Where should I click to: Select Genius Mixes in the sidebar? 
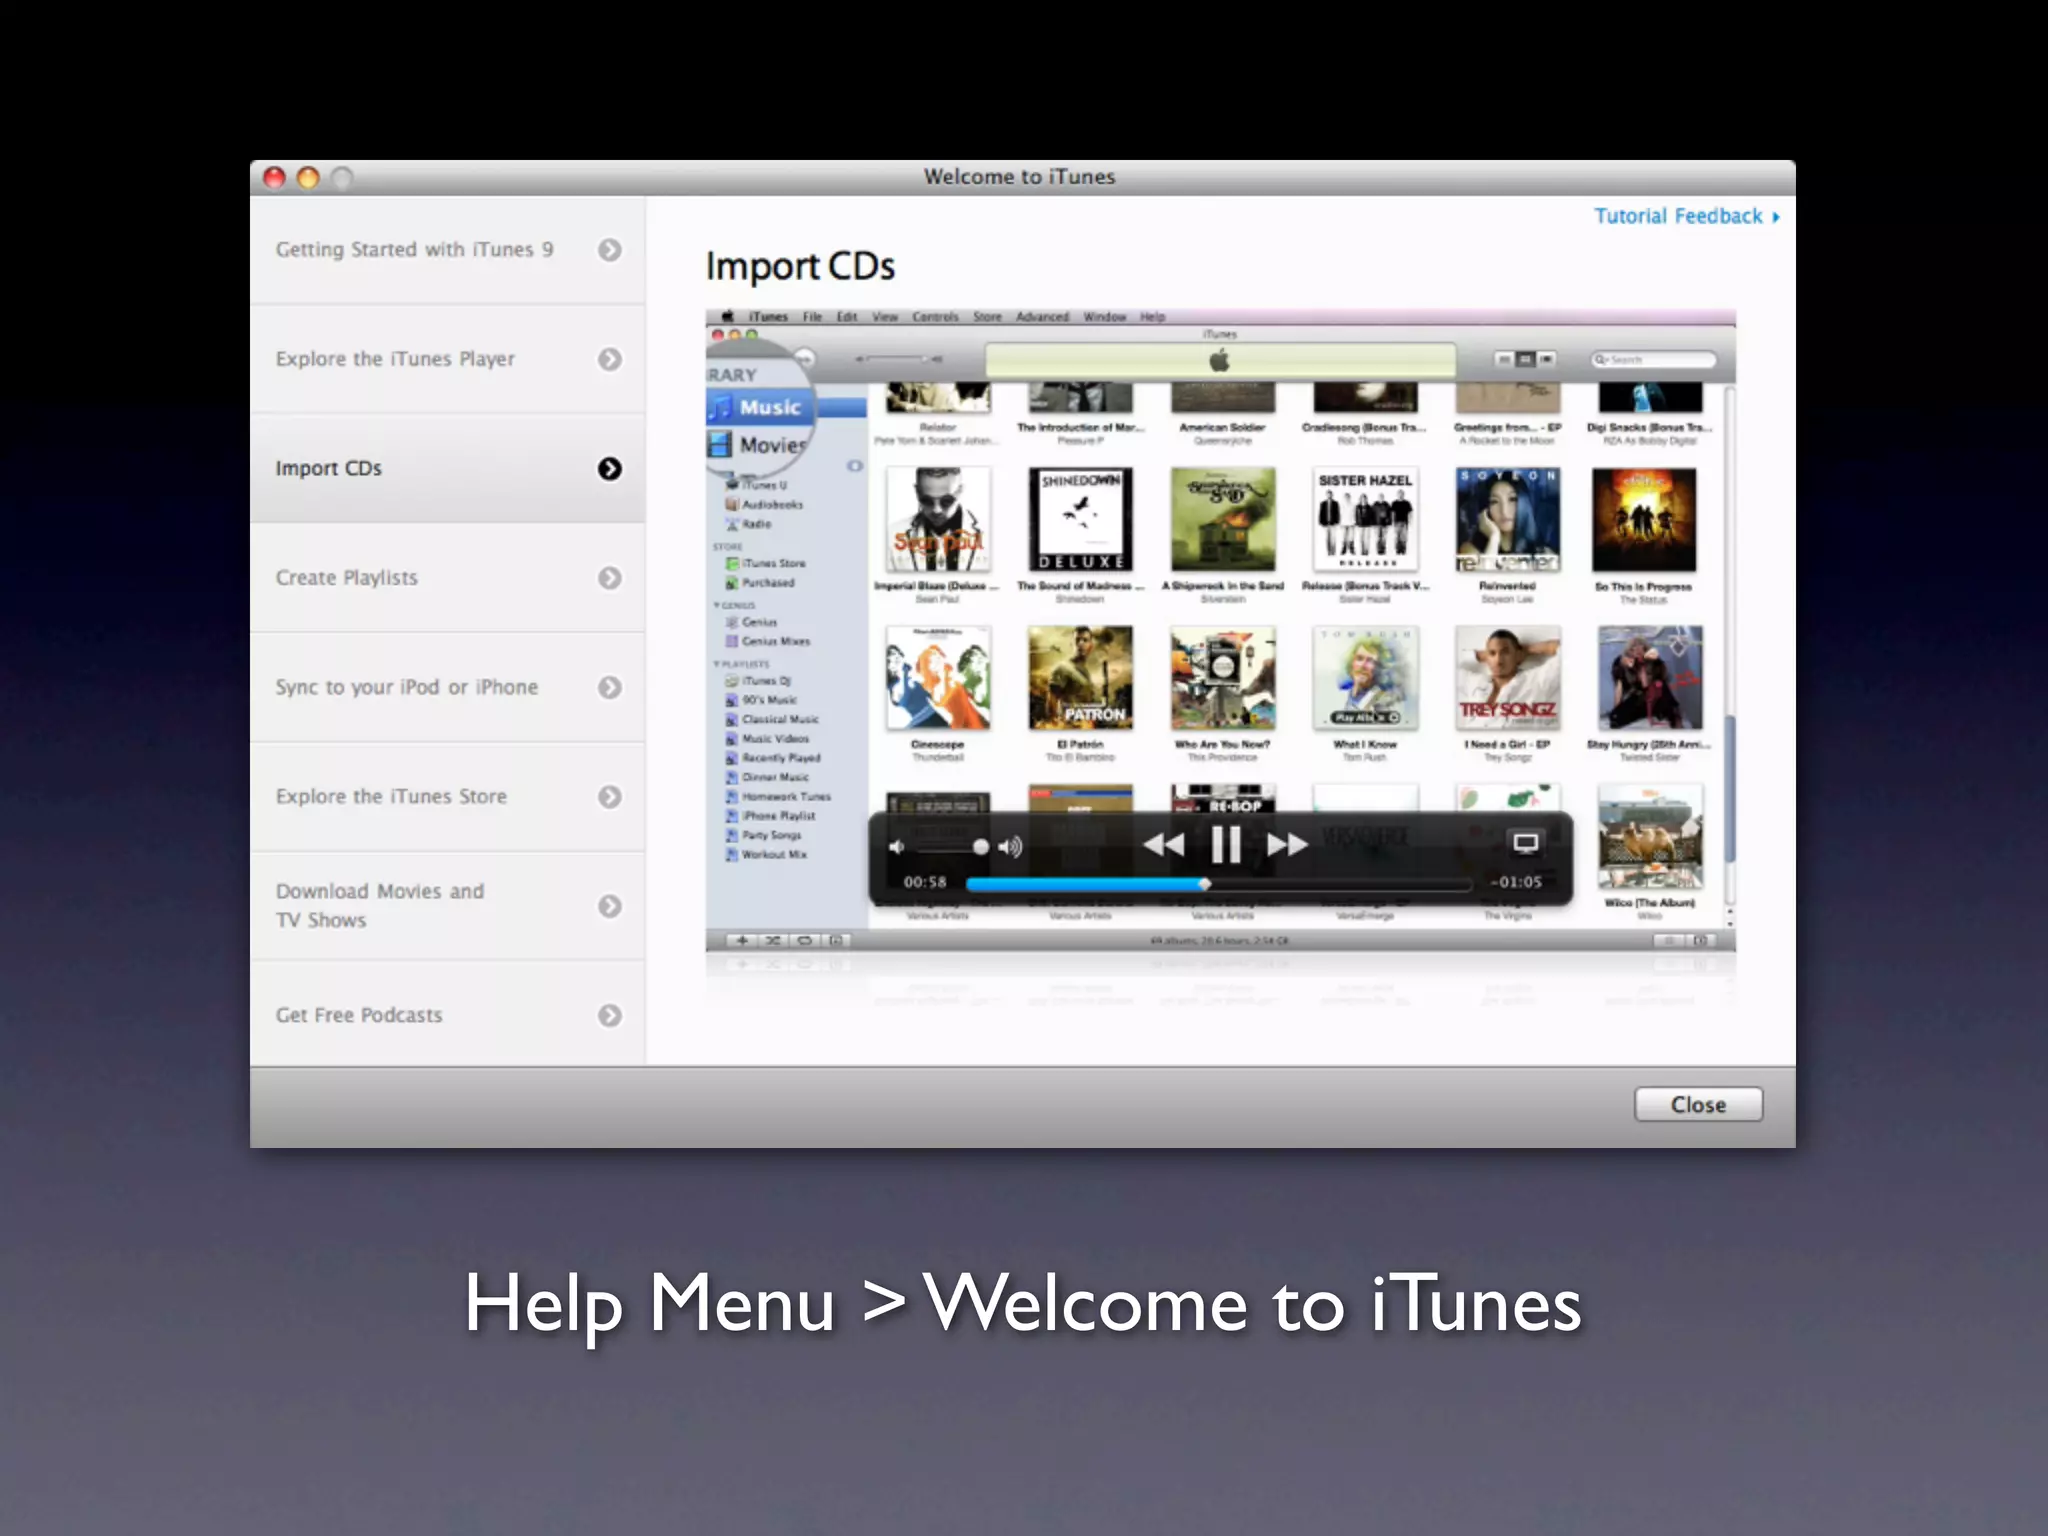(768, 641)
